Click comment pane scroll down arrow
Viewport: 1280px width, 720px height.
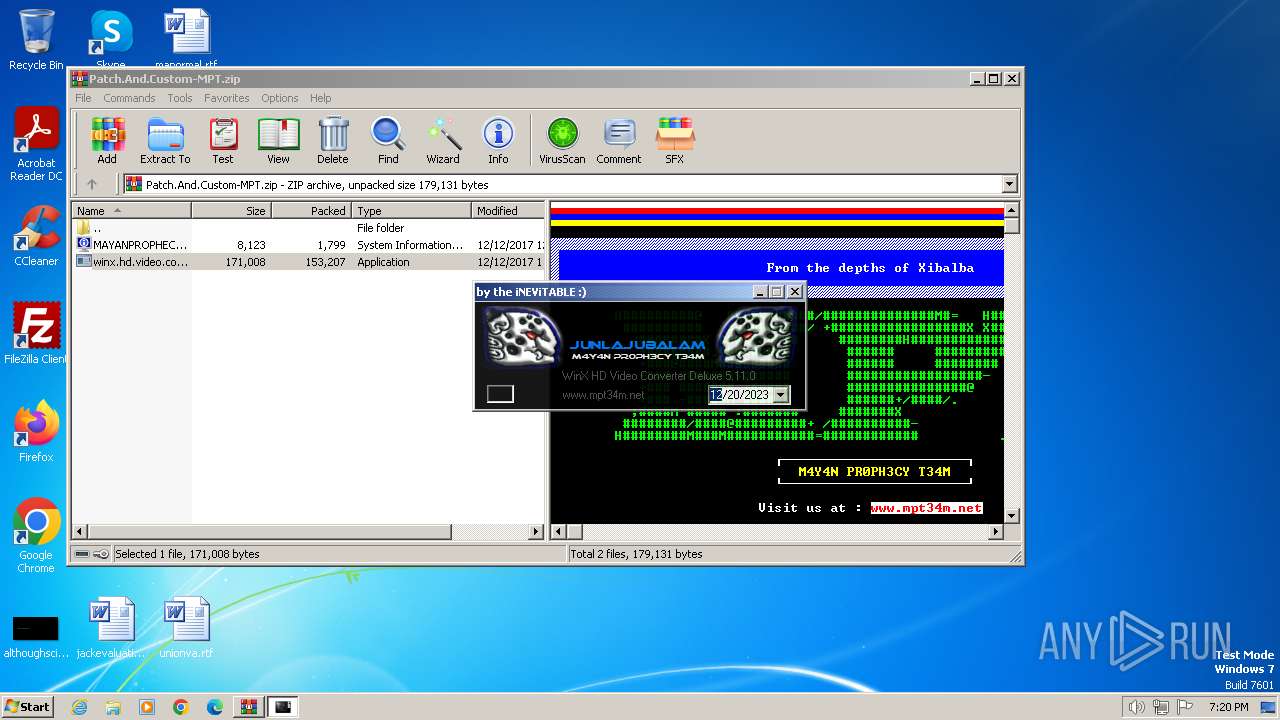click(1011, 516)
